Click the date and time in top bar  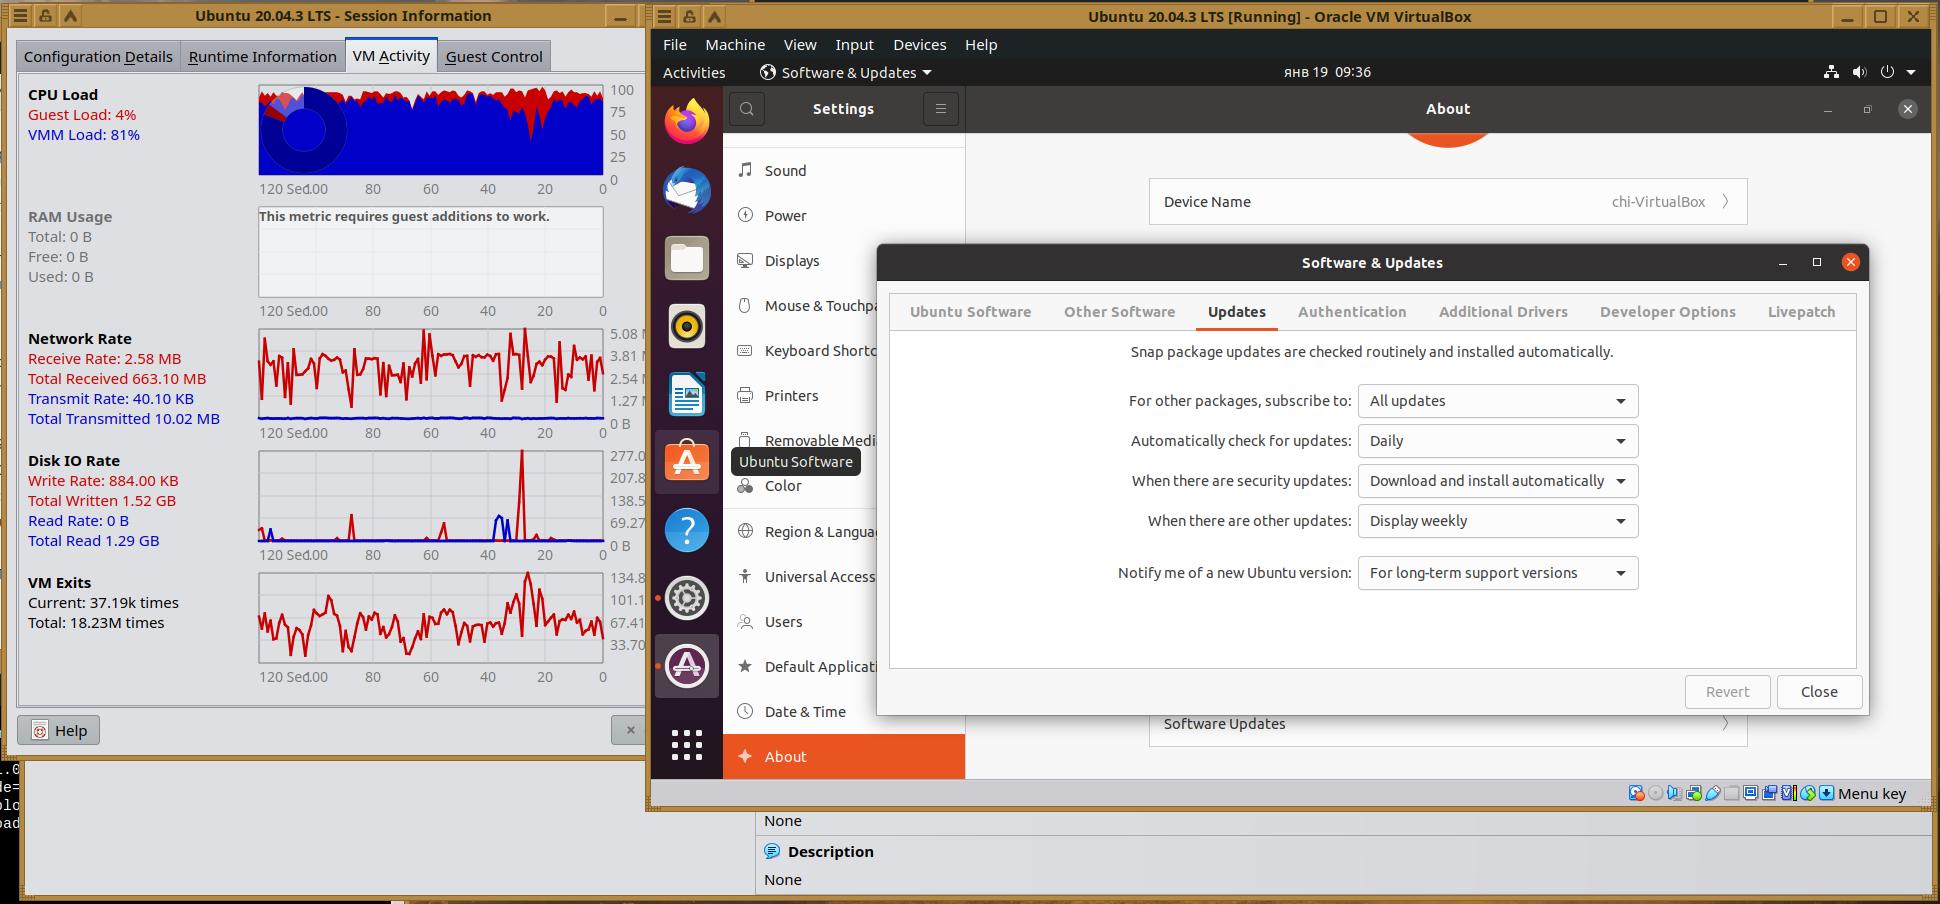point(1327,72)
